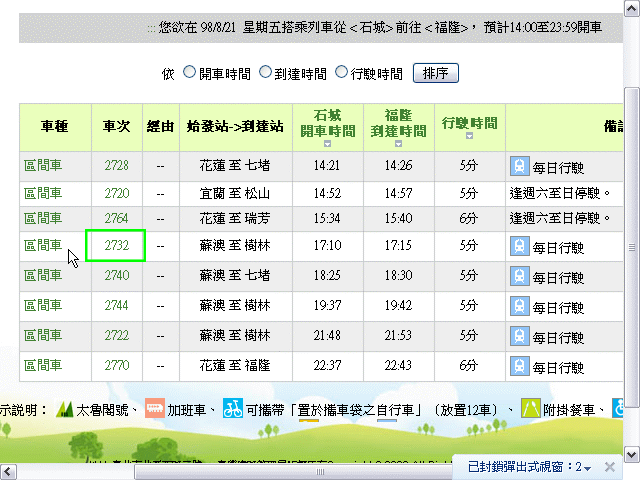The width and height of the screenshot is (640, 480).
Task: Click 區間車 link in train 2740 row
Action: pos(43,276)
